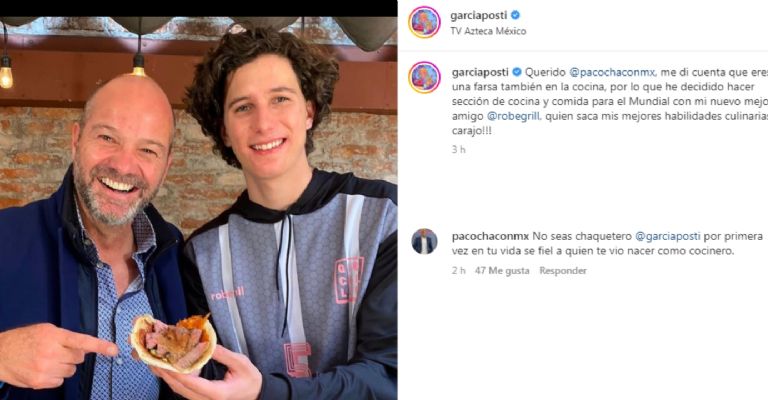Reply to comment using Responder
The width and height of the screenshot is (768, 400).
[x=563, y=271]
